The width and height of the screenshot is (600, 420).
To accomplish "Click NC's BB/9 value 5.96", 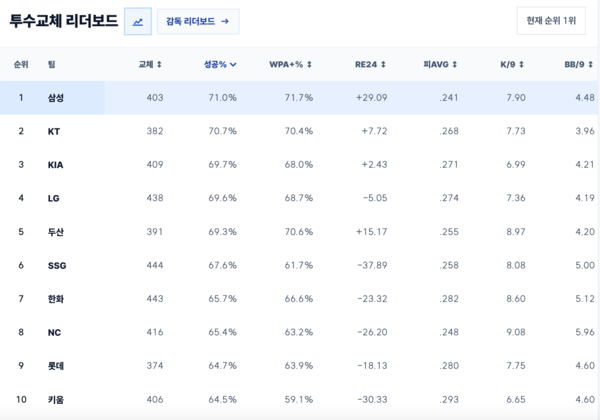I will click(585, 332).
